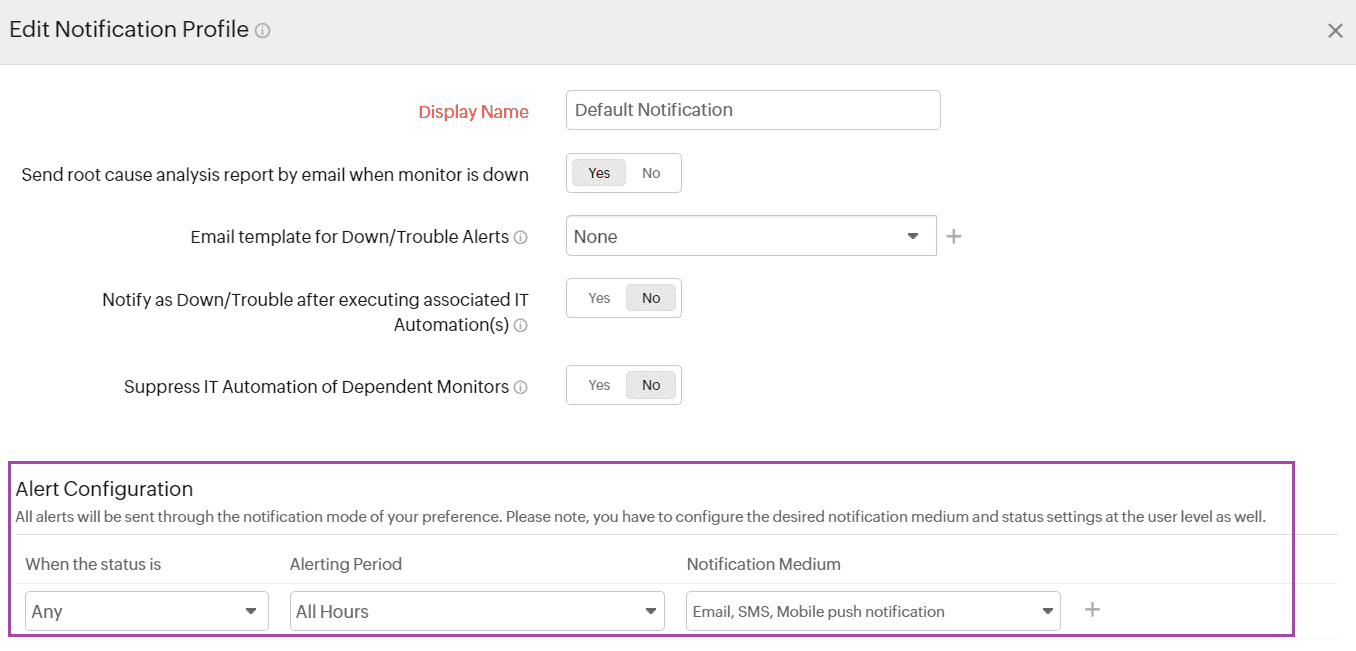Close the Edit Notification Profile dialog
Image resolution: width=1356 pixels, height=651 pixels.
pyautogui.click(x=1334, y=31)
